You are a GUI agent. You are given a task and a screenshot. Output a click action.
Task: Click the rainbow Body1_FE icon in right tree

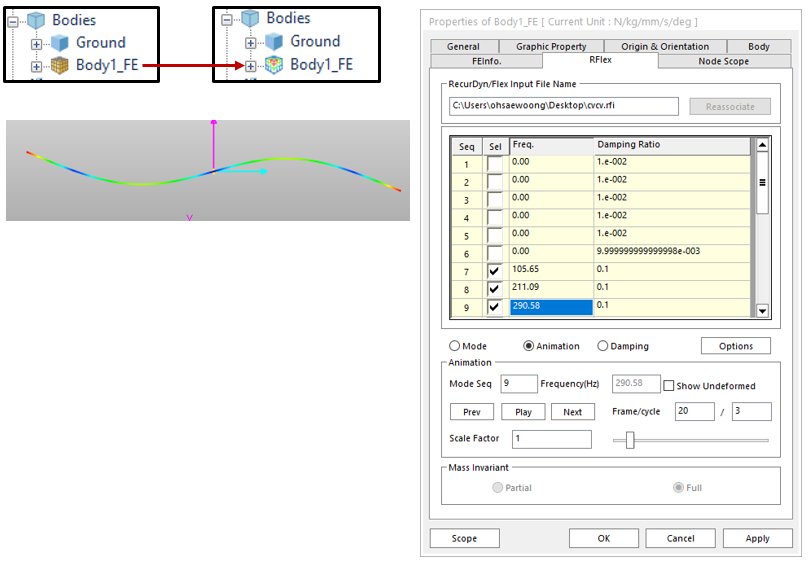(x=274, y=65)
